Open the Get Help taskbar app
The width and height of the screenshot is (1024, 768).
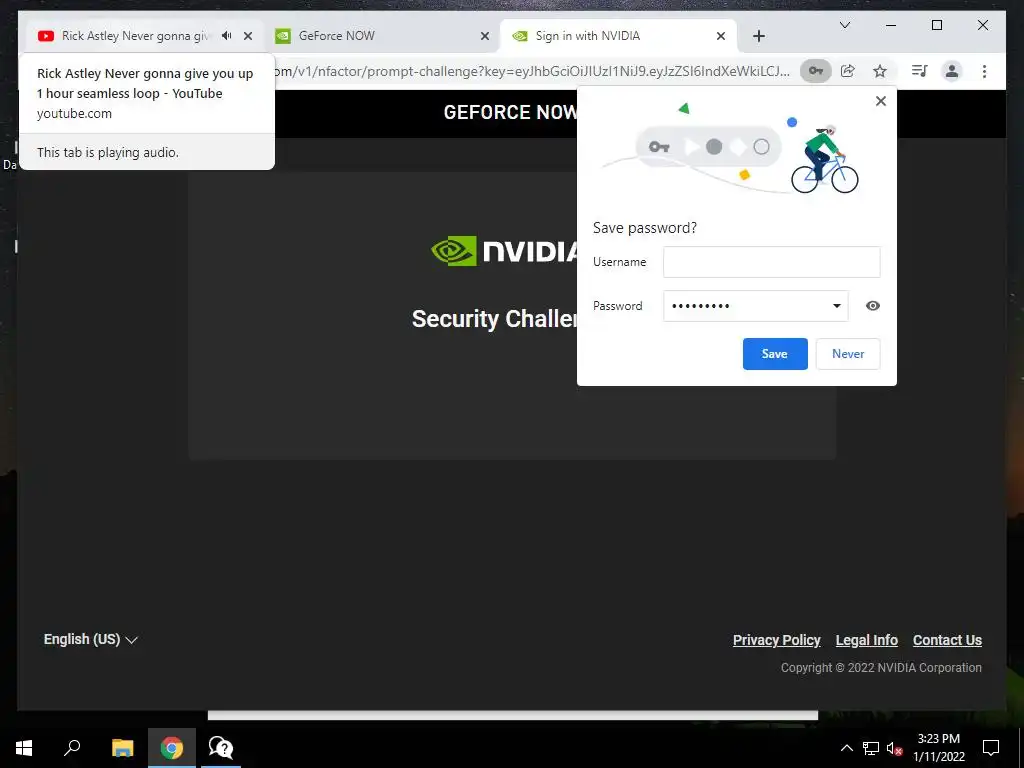pyautogui.click(x=221, y=748)
